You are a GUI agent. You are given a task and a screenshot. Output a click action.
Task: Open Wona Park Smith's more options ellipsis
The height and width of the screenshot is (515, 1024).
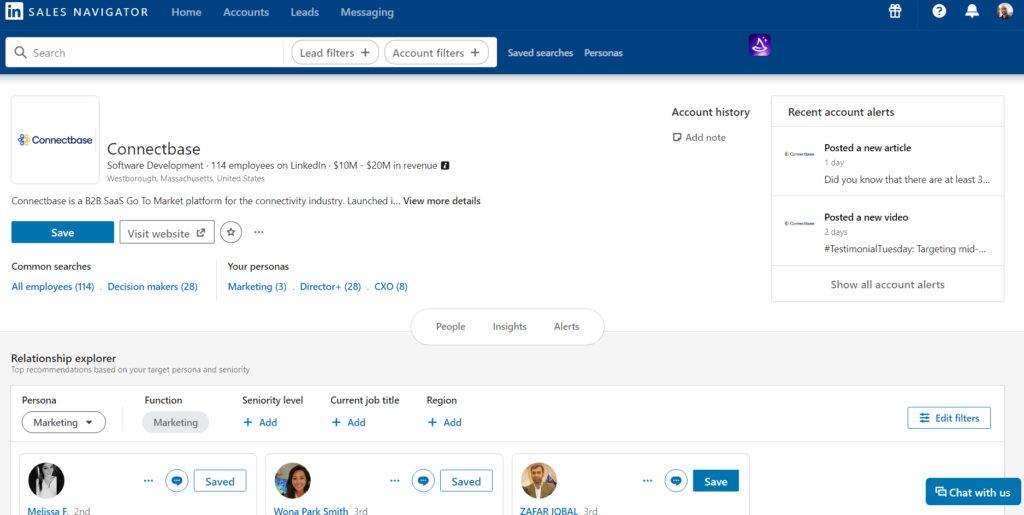point(394,480)
